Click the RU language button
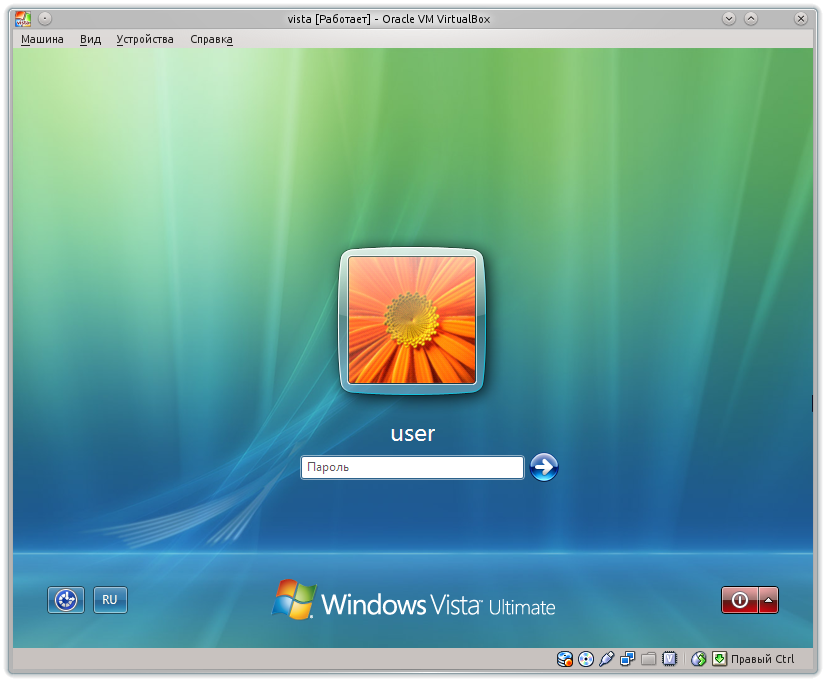The image size is (826, 682). tap(109, 600)
